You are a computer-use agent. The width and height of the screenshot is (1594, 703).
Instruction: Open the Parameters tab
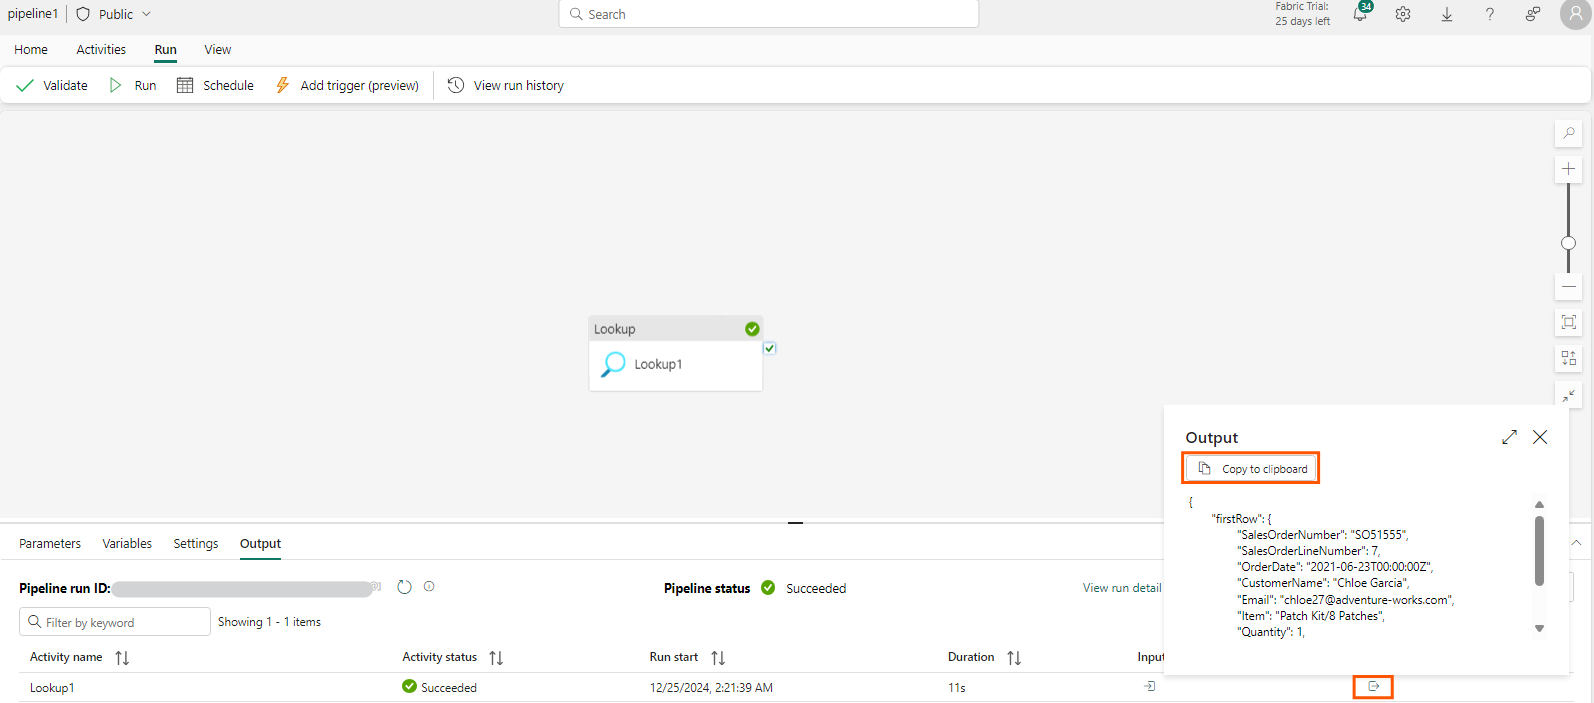click(x=50, y=544)
